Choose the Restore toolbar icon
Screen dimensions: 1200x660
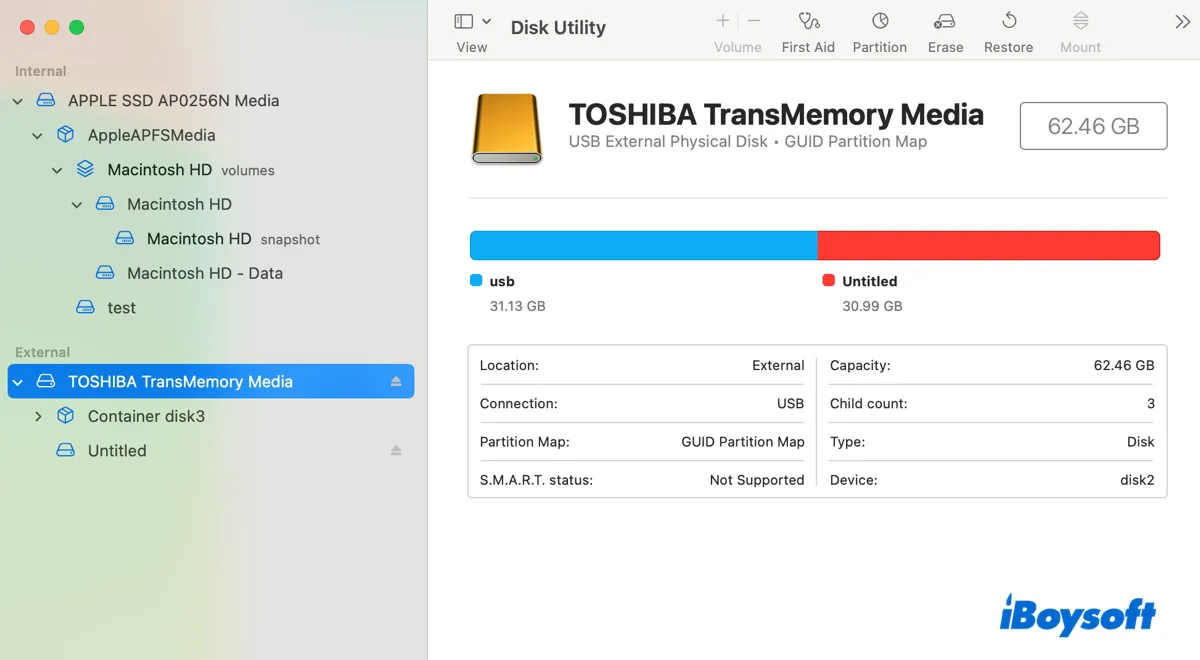pyautogui.click(x=1009, y=21)
